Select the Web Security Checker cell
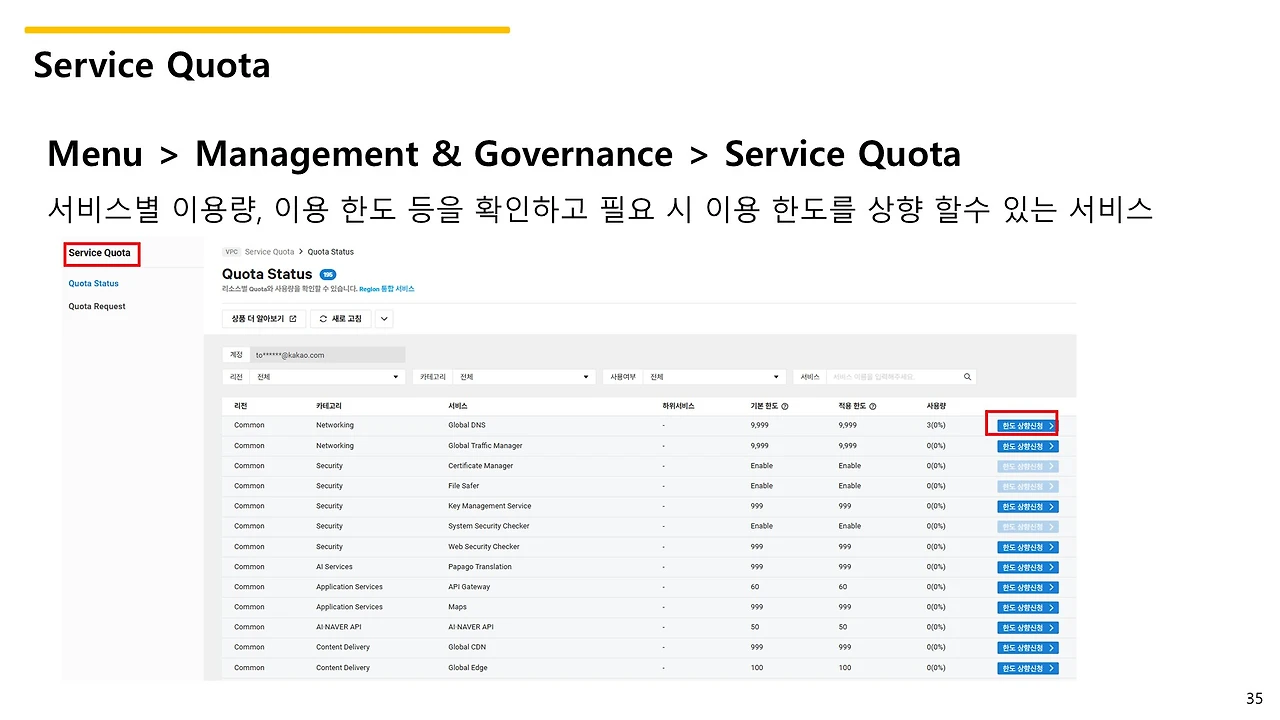 point(484,547)
